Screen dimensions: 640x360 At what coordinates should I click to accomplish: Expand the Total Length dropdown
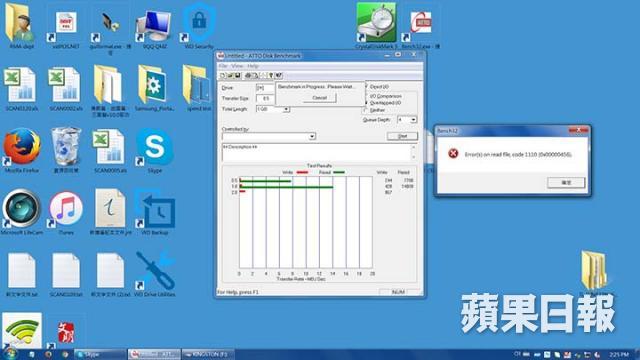click(x=286, y=109)
